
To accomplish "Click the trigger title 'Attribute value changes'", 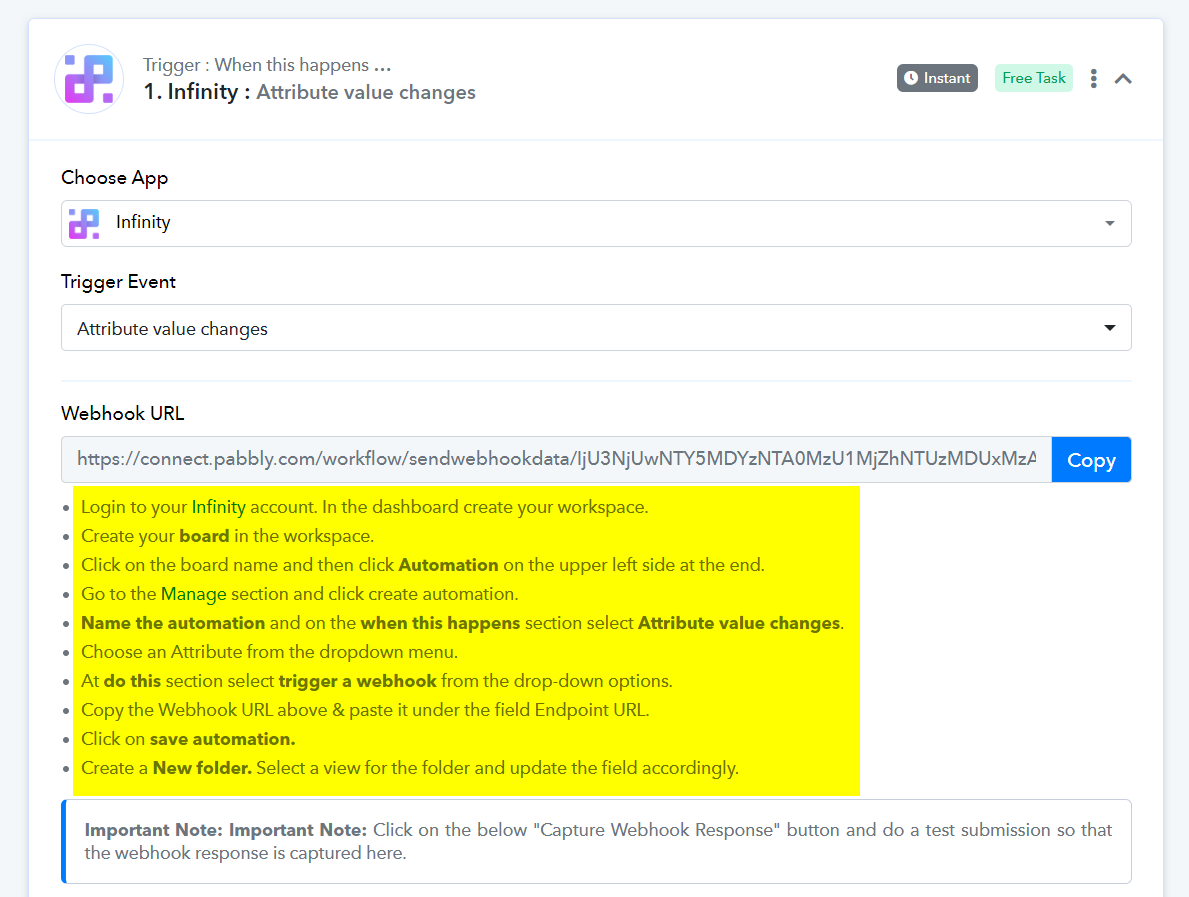I will 365,93.
